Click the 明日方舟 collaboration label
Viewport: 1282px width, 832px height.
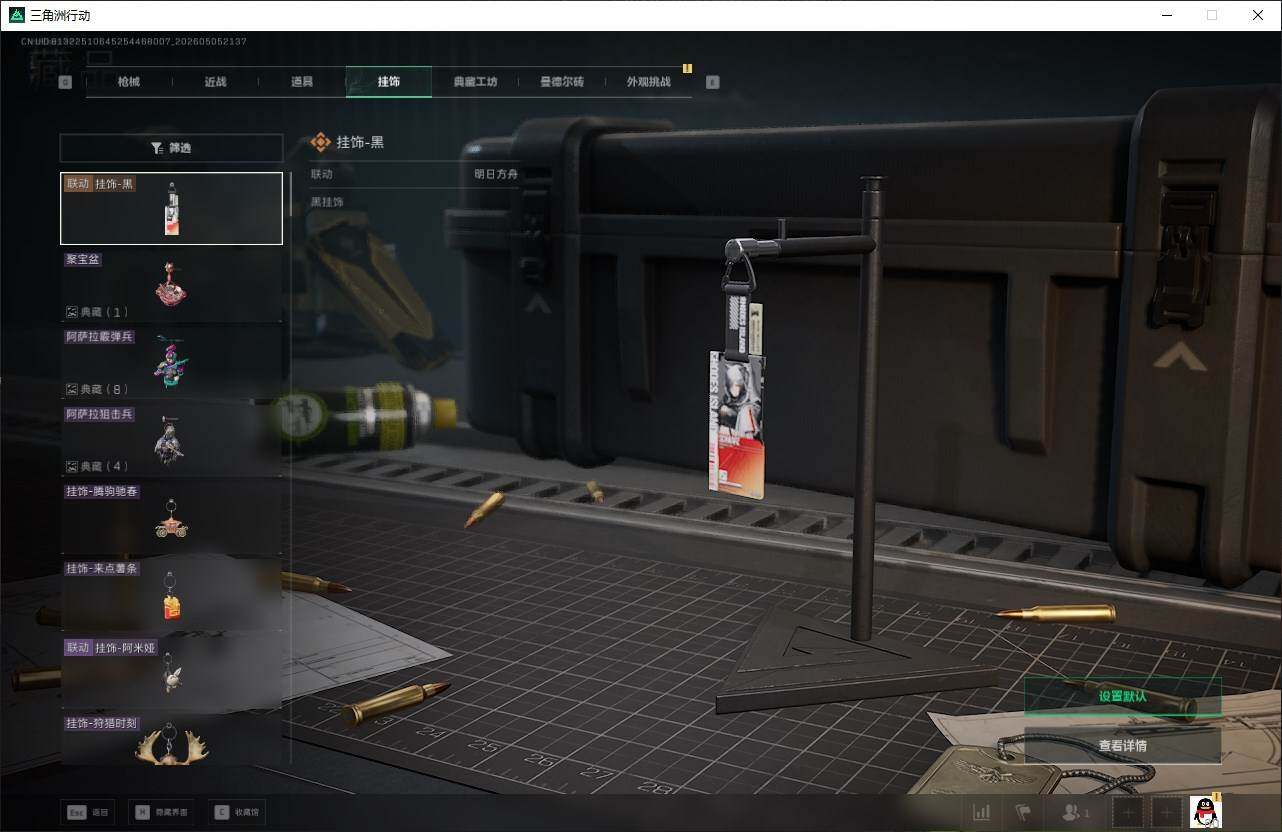coord(496,174)
